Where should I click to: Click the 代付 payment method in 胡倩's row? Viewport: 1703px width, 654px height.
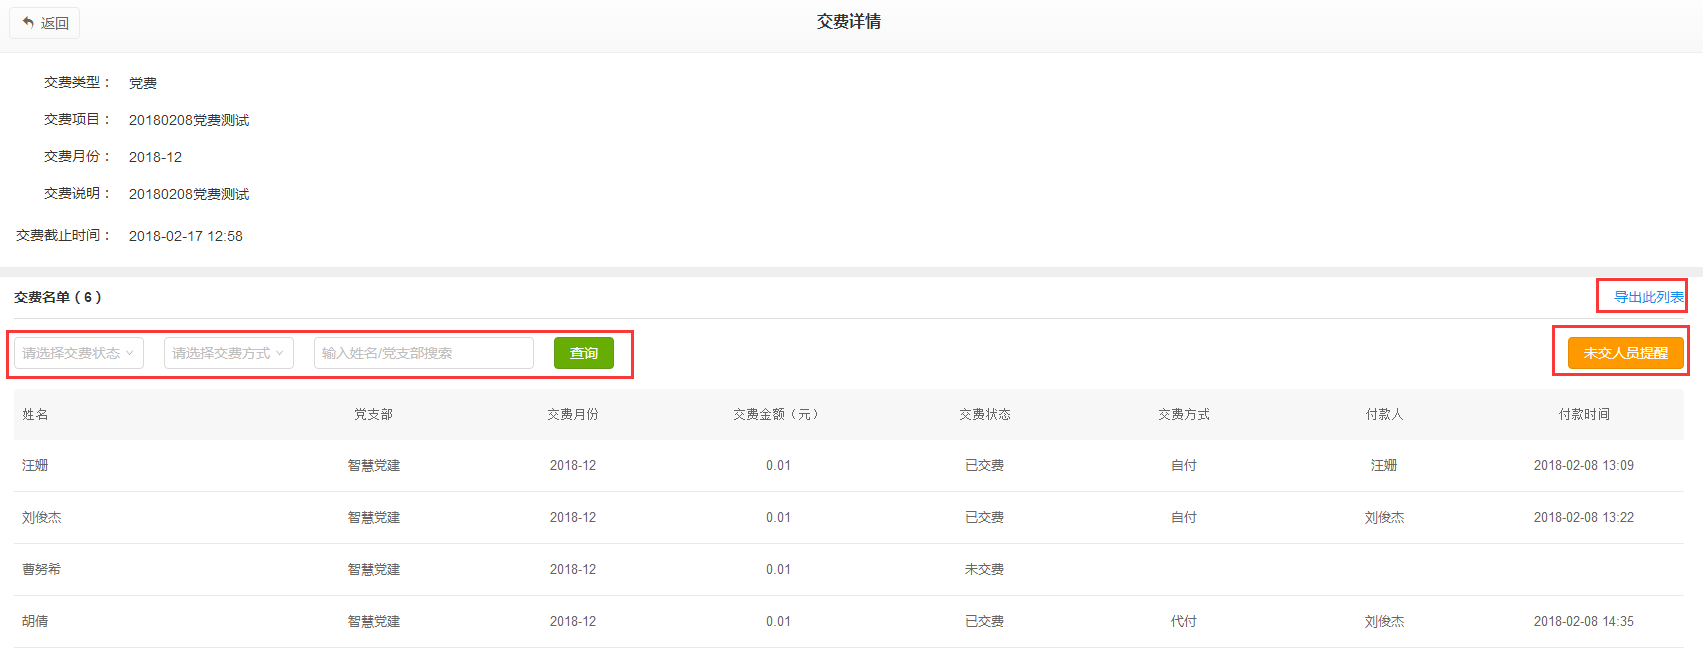click(x=1184, y=621)
